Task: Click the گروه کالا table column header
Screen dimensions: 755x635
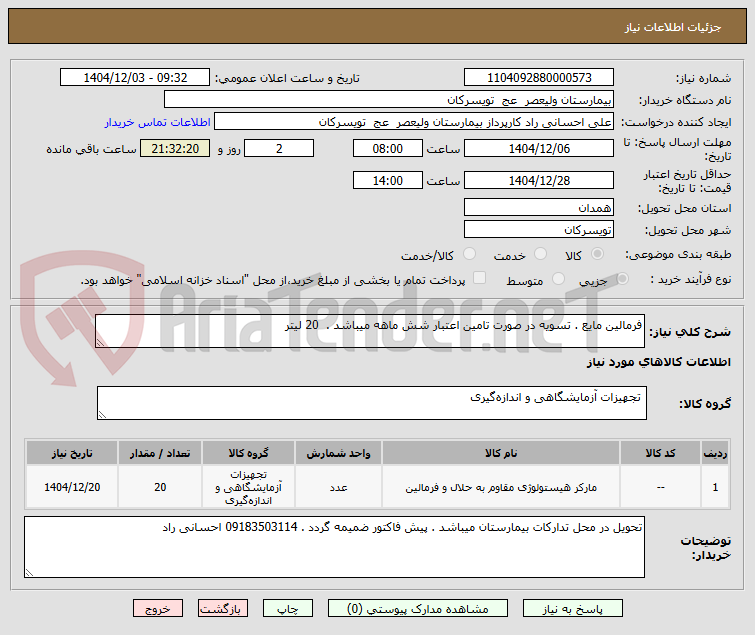Action: tap(248, 453)
